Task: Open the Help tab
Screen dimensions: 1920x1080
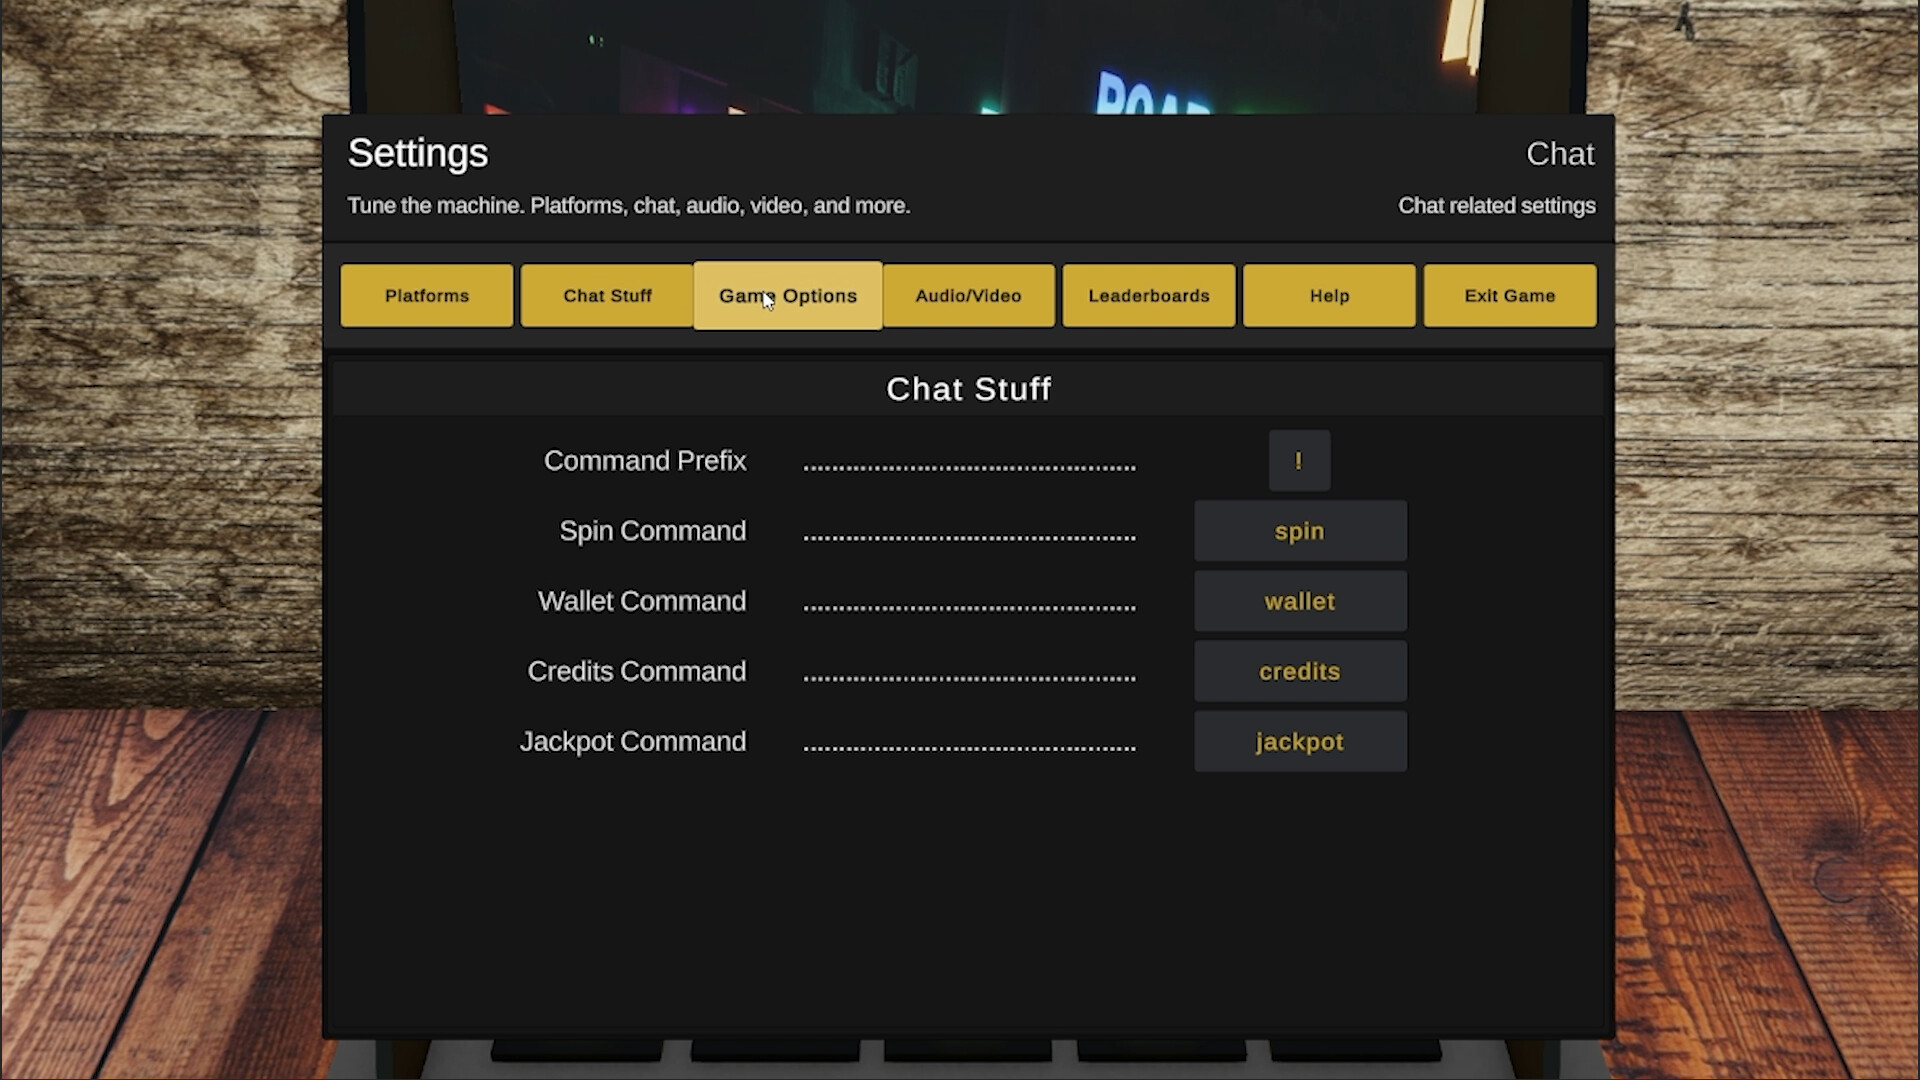Action: [1329, 295]
